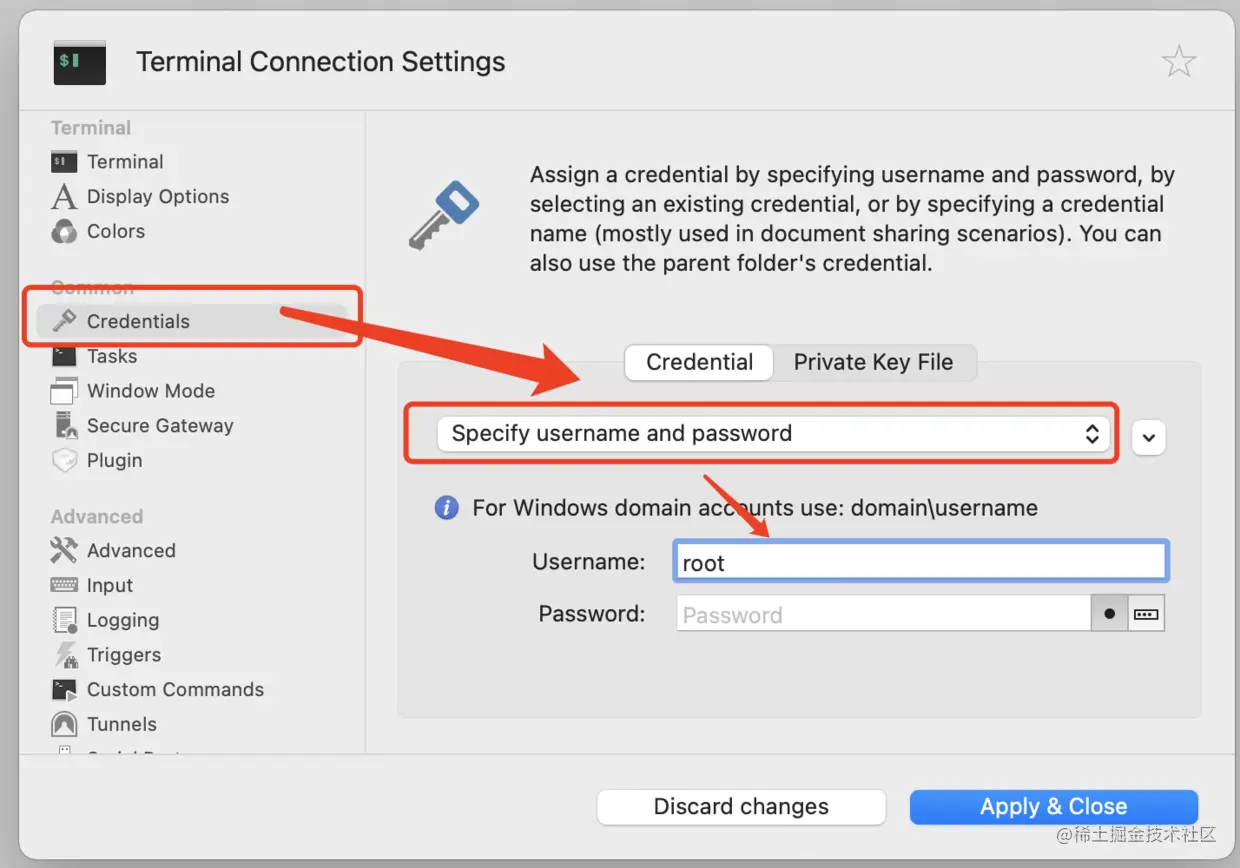The width and height of the screenshot is (1240, 868).
Task: Select Terminal in the sidebar
Action: point(125,162)
